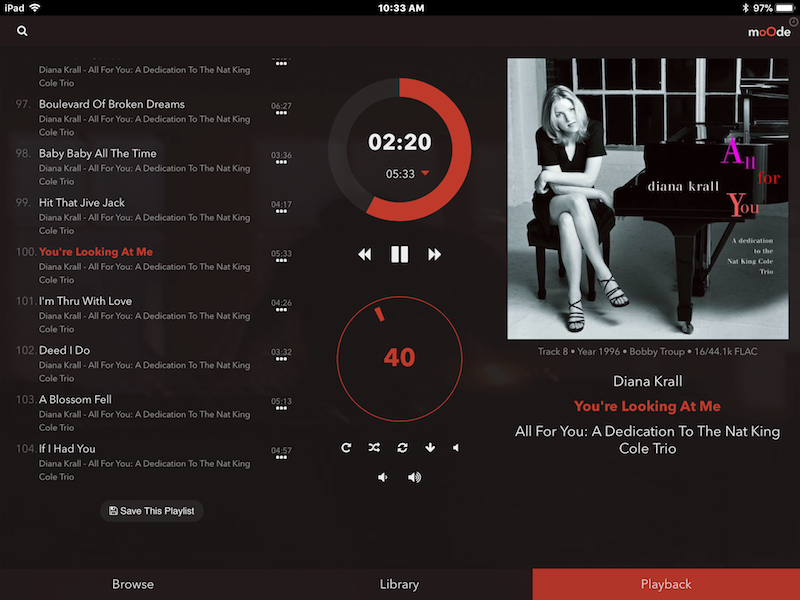The width and height of the screenshot is (800, 600).
Task: Open the menu dots for Deed I Do
Action: [x=281, y=359]
